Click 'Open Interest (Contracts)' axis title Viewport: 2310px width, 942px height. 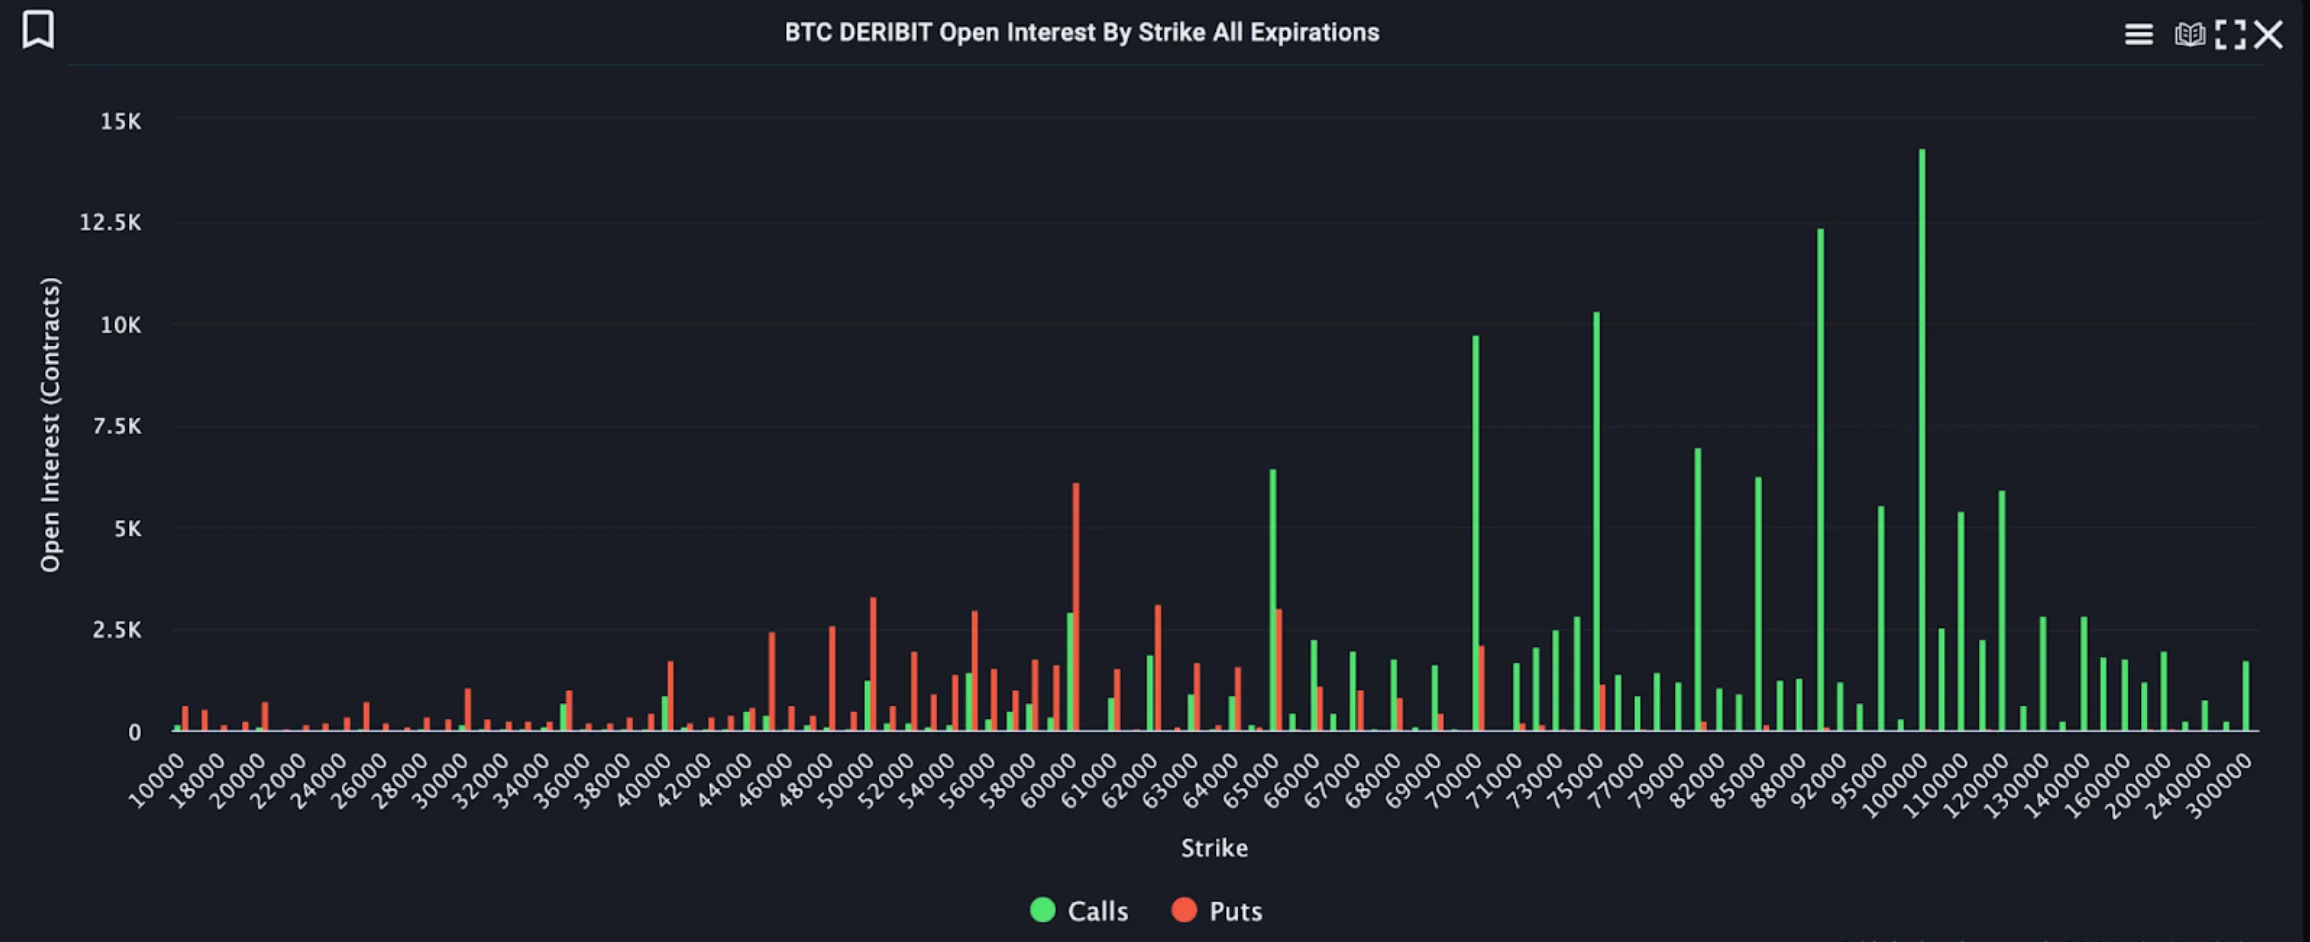(x=50, y=425)
